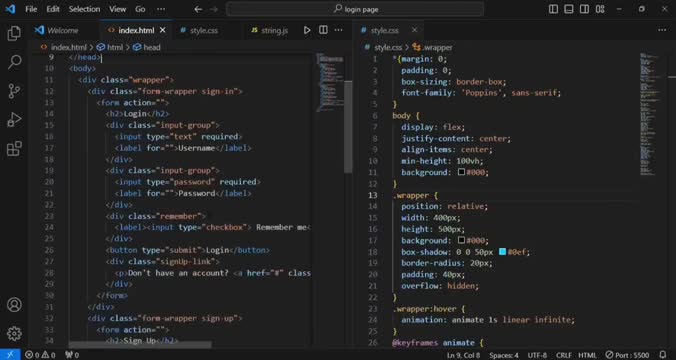
Task: Toggle the secondary side bar layout icon
Action: (x=584, y=9)
